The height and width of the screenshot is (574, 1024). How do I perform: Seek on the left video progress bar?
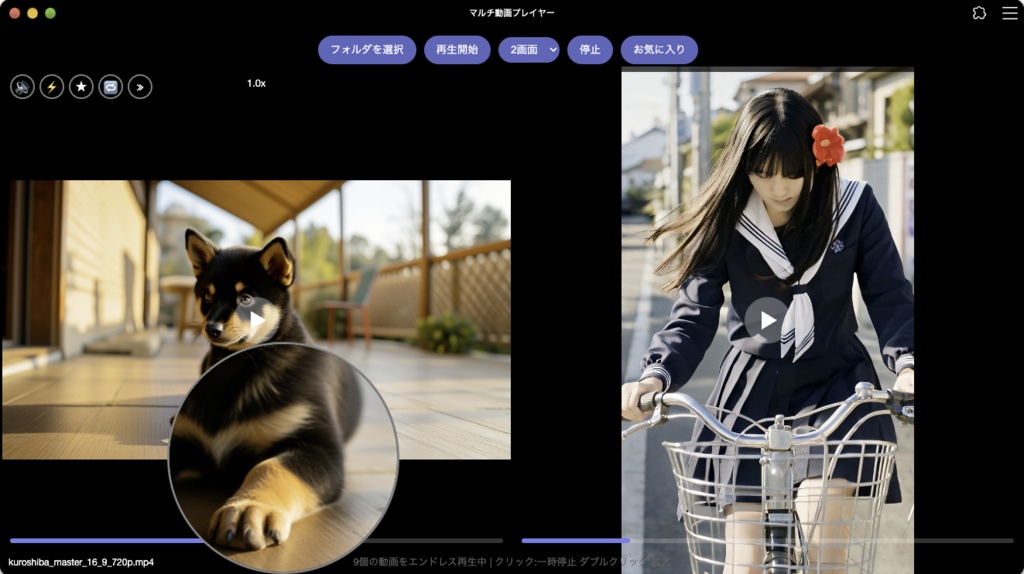[x=256, y=541]
